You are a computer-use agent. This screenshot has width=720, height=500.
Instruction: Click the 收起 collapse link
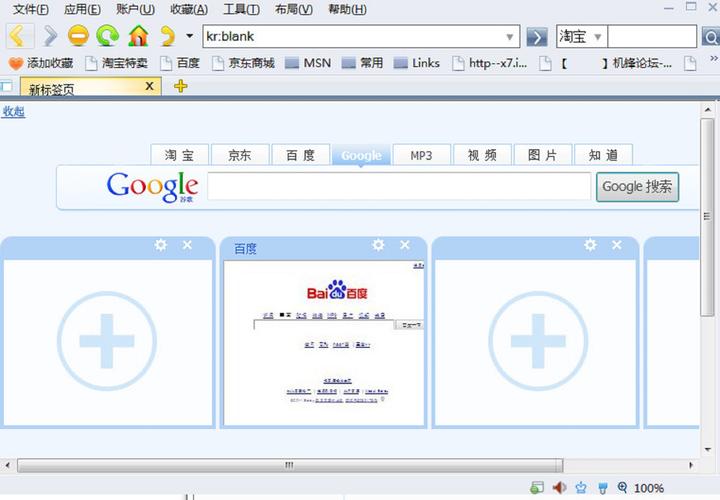pyautogui.click(x=13, y=112)
